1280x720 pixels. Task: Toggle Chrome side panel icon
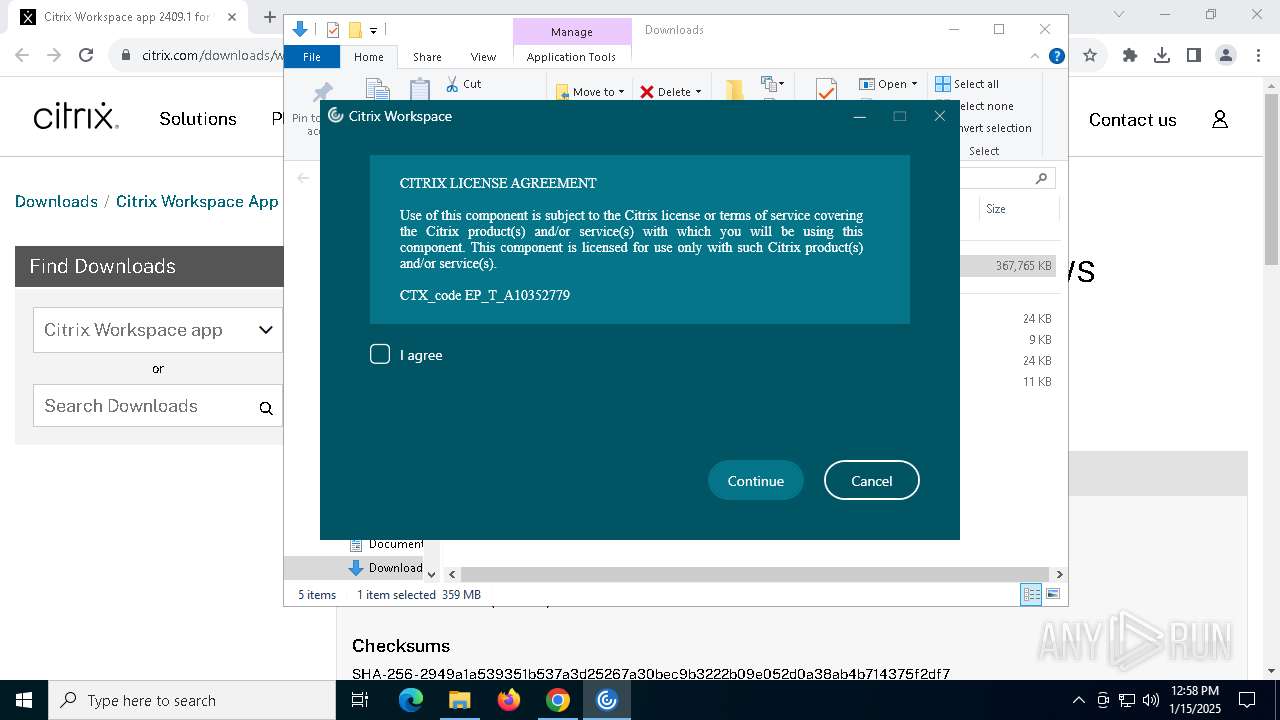(1193, 55)
